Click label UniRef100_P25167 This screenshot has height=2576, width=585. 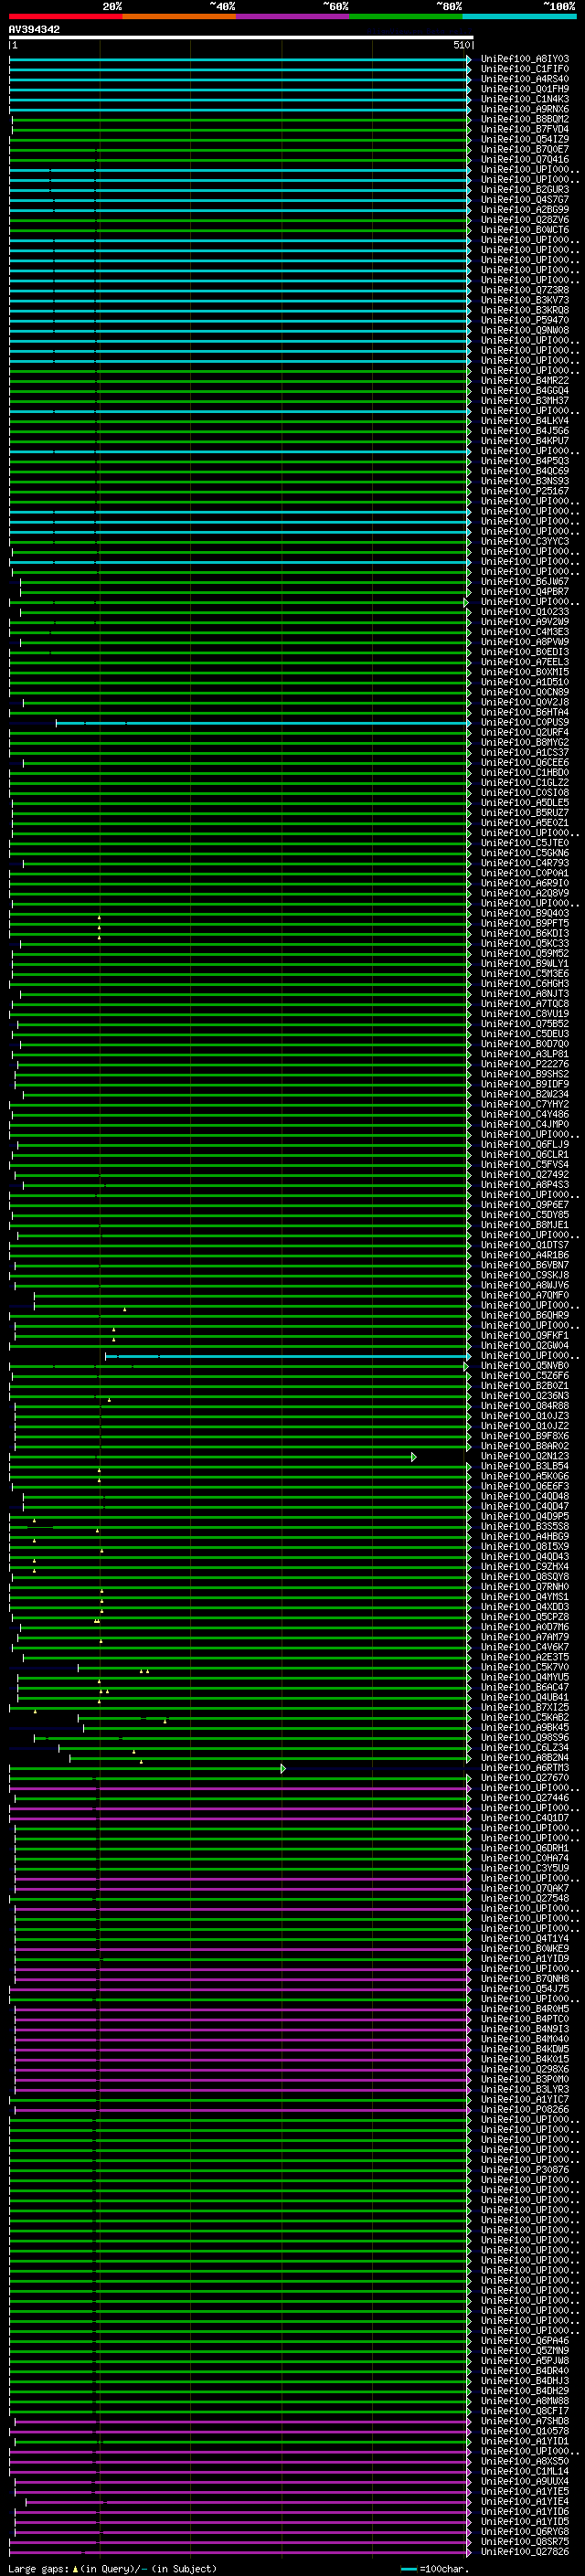tap(525, 491)
